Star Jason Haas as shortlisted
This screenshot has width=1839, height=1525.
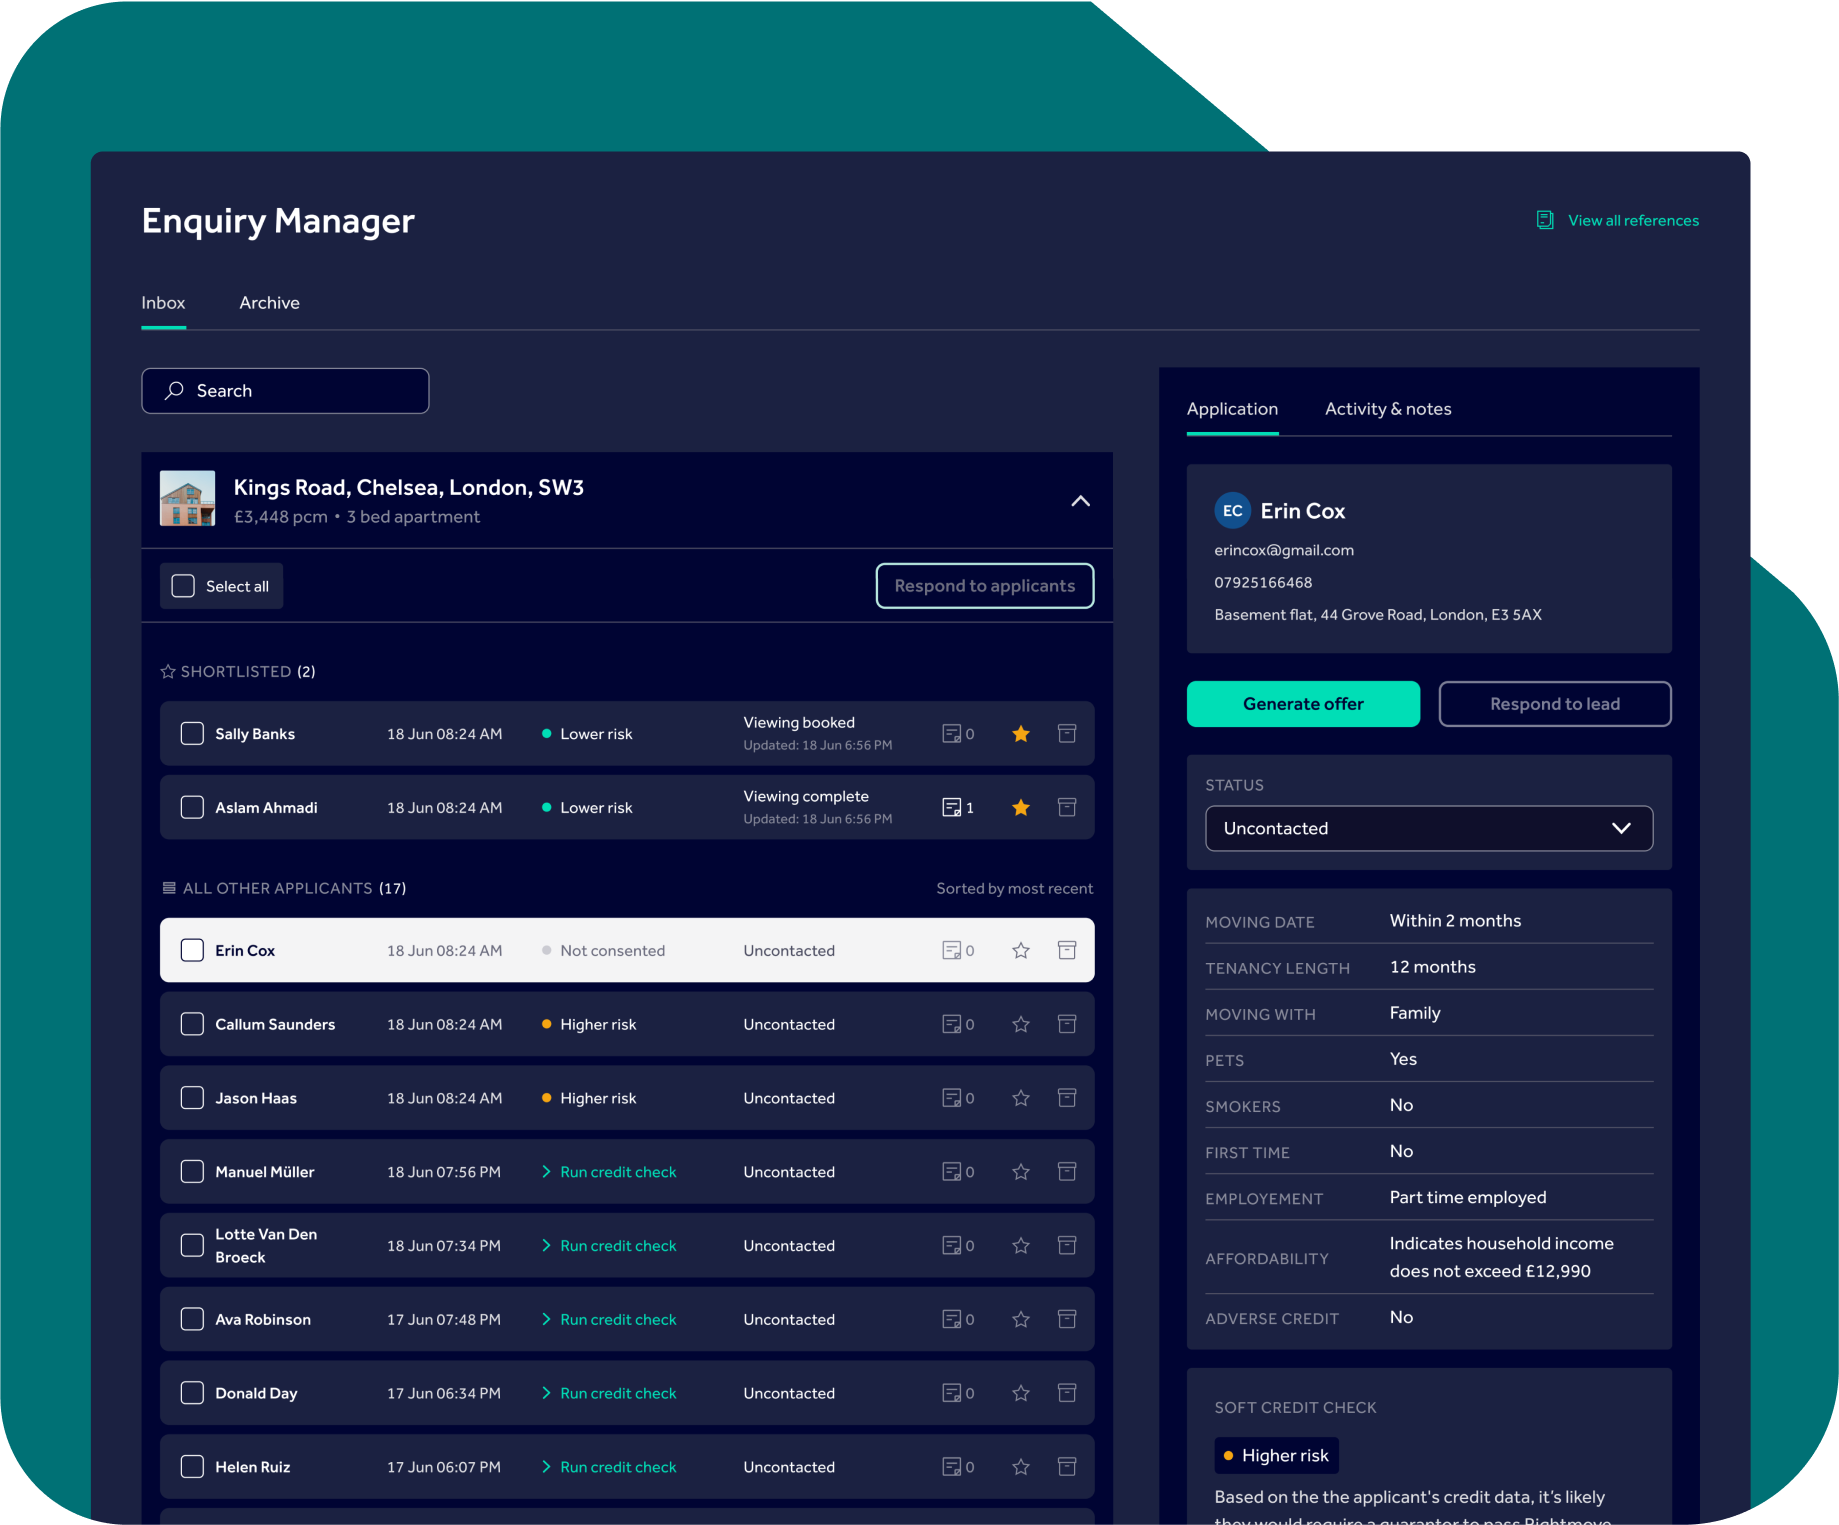point(1020,1098)
